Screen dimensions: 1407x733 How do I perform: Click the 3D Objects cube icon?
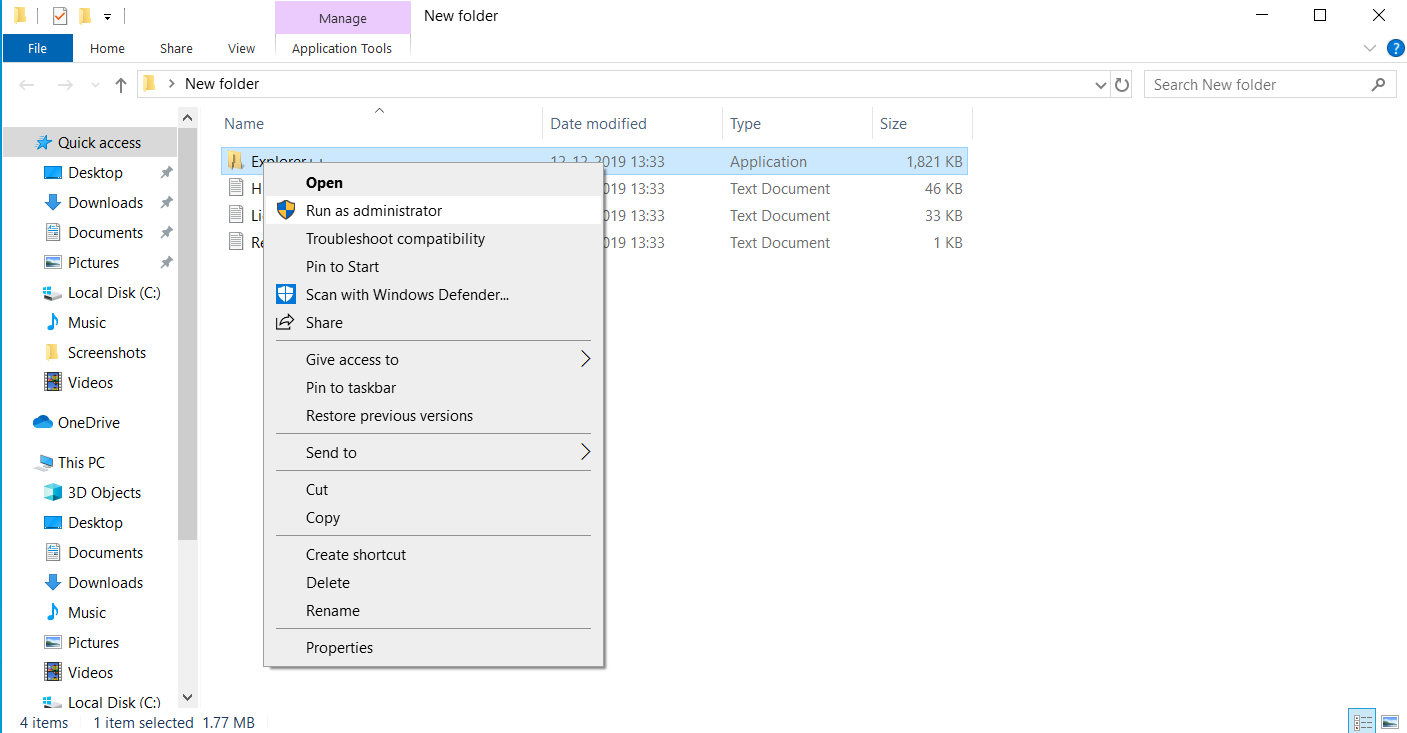click(53, 492)
